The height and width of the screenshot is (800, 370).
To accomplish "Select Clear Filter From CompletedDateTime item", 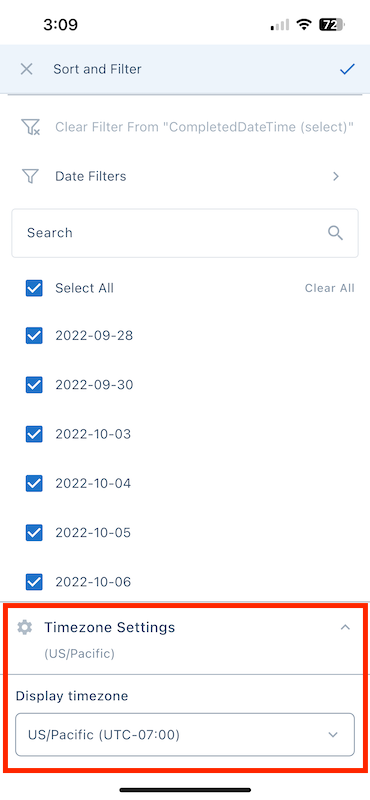I will (185, 127).
